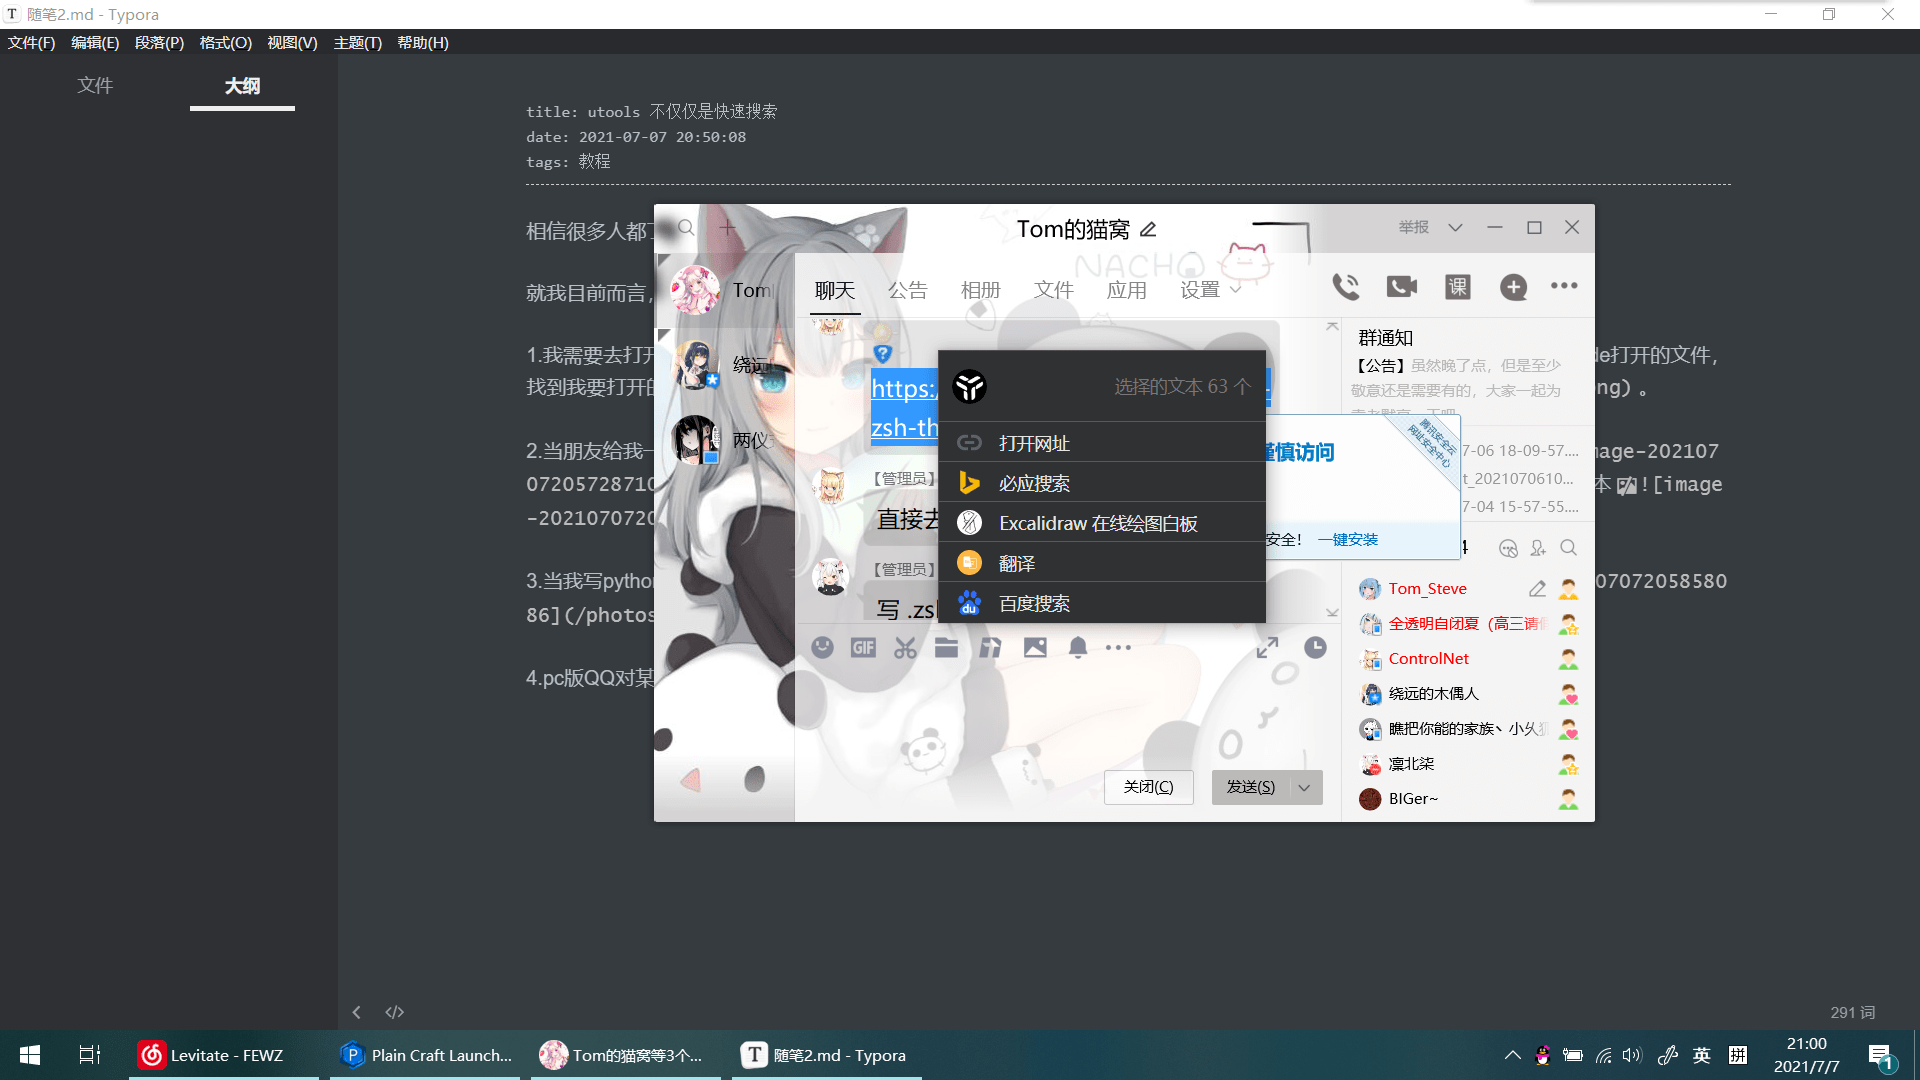The image size is (1920, 1080).
Task: Click the bell reminder icon
Action: point(1077,648)
